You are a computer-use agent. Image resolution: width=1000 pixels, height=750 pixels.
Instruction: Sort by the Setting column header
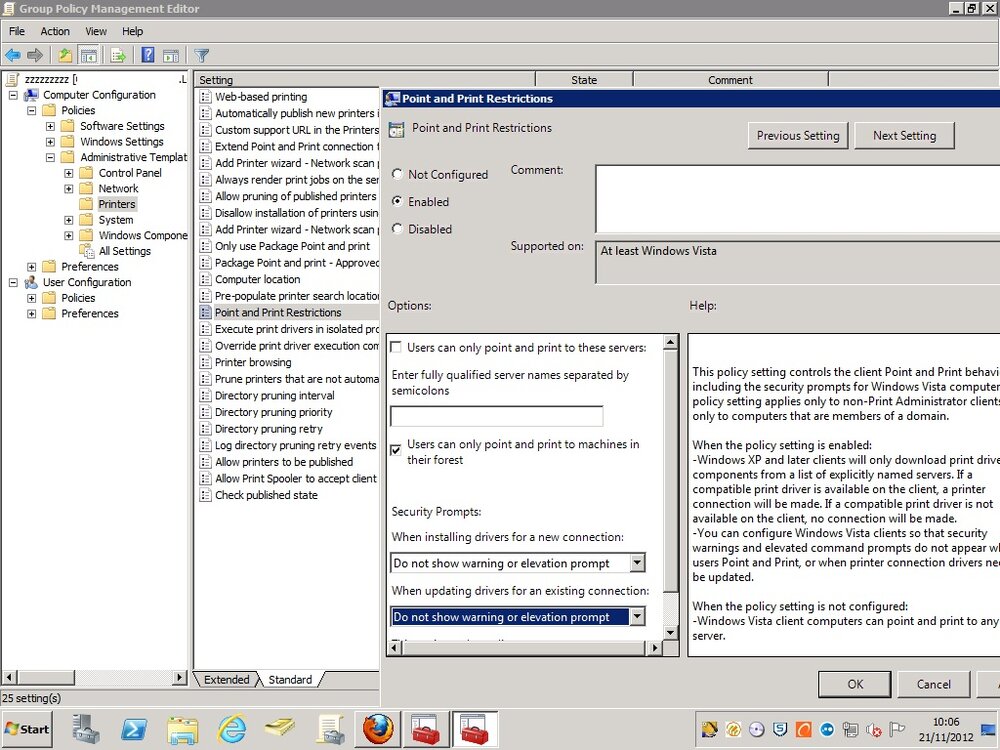click(364, 80)
